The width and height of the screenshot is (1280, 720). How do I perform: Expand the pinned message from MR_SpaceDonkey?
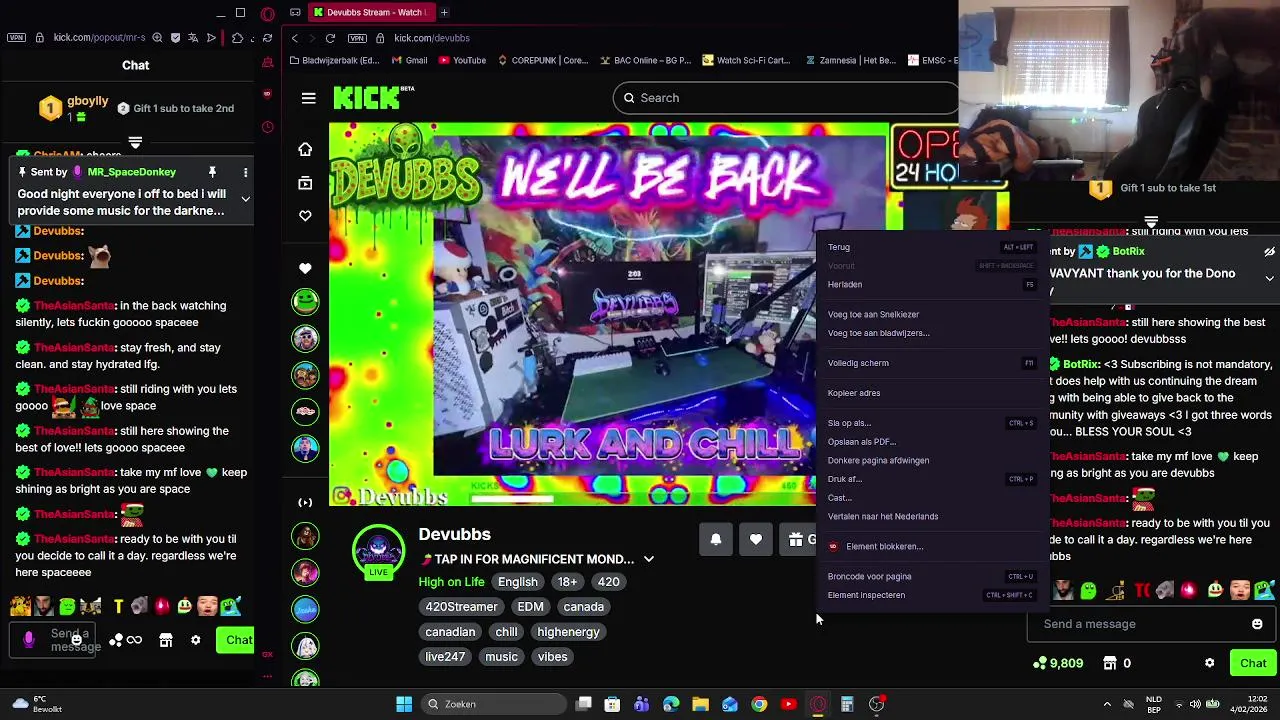click(245, 198)
